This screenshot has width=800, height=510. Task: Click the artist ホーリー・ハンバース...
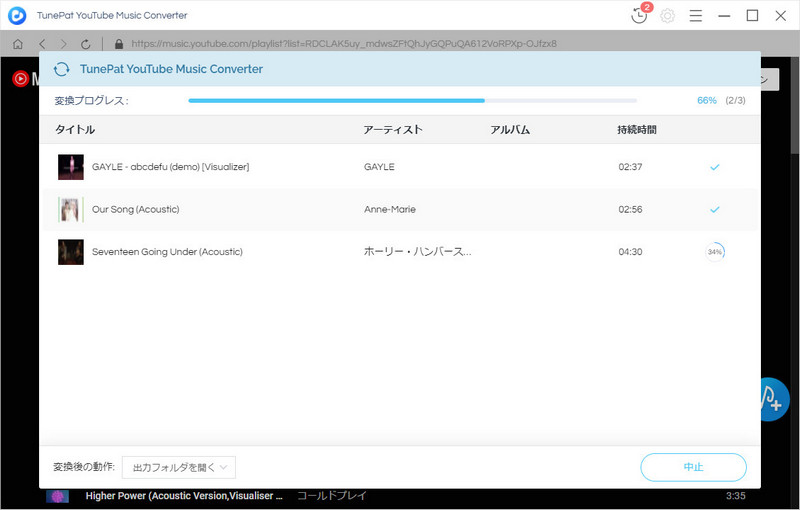click(417, 252)
